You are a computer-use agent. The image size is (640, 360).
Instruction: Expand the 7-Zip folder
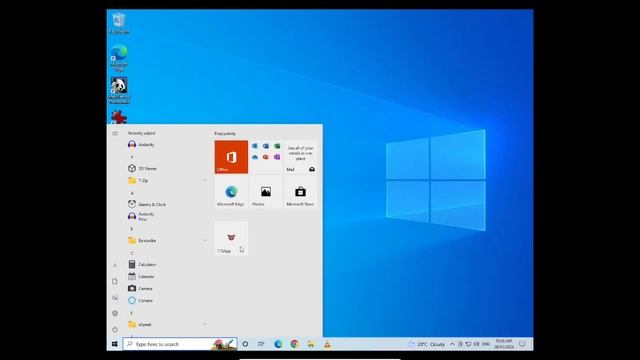pos(167,180)
